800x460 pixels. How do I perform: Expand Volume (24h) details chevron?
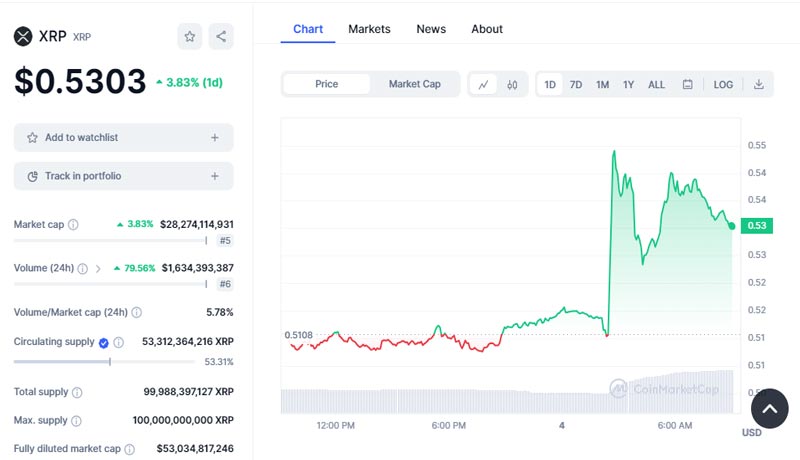pyautogui.click(x=98, y=268)
